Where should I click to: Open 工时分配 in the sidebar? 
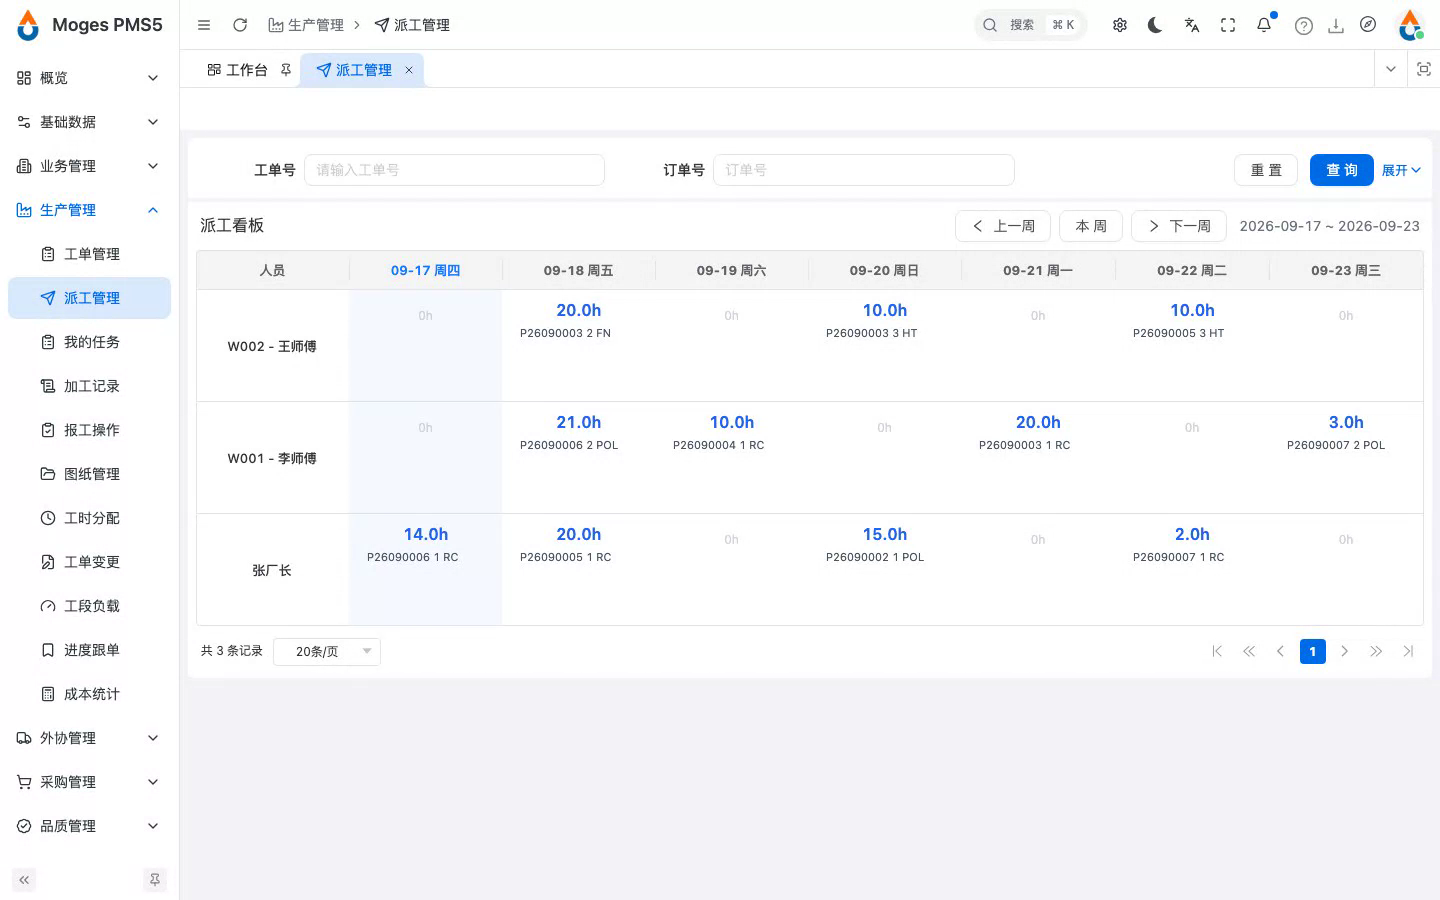click(x=89, y=518)
